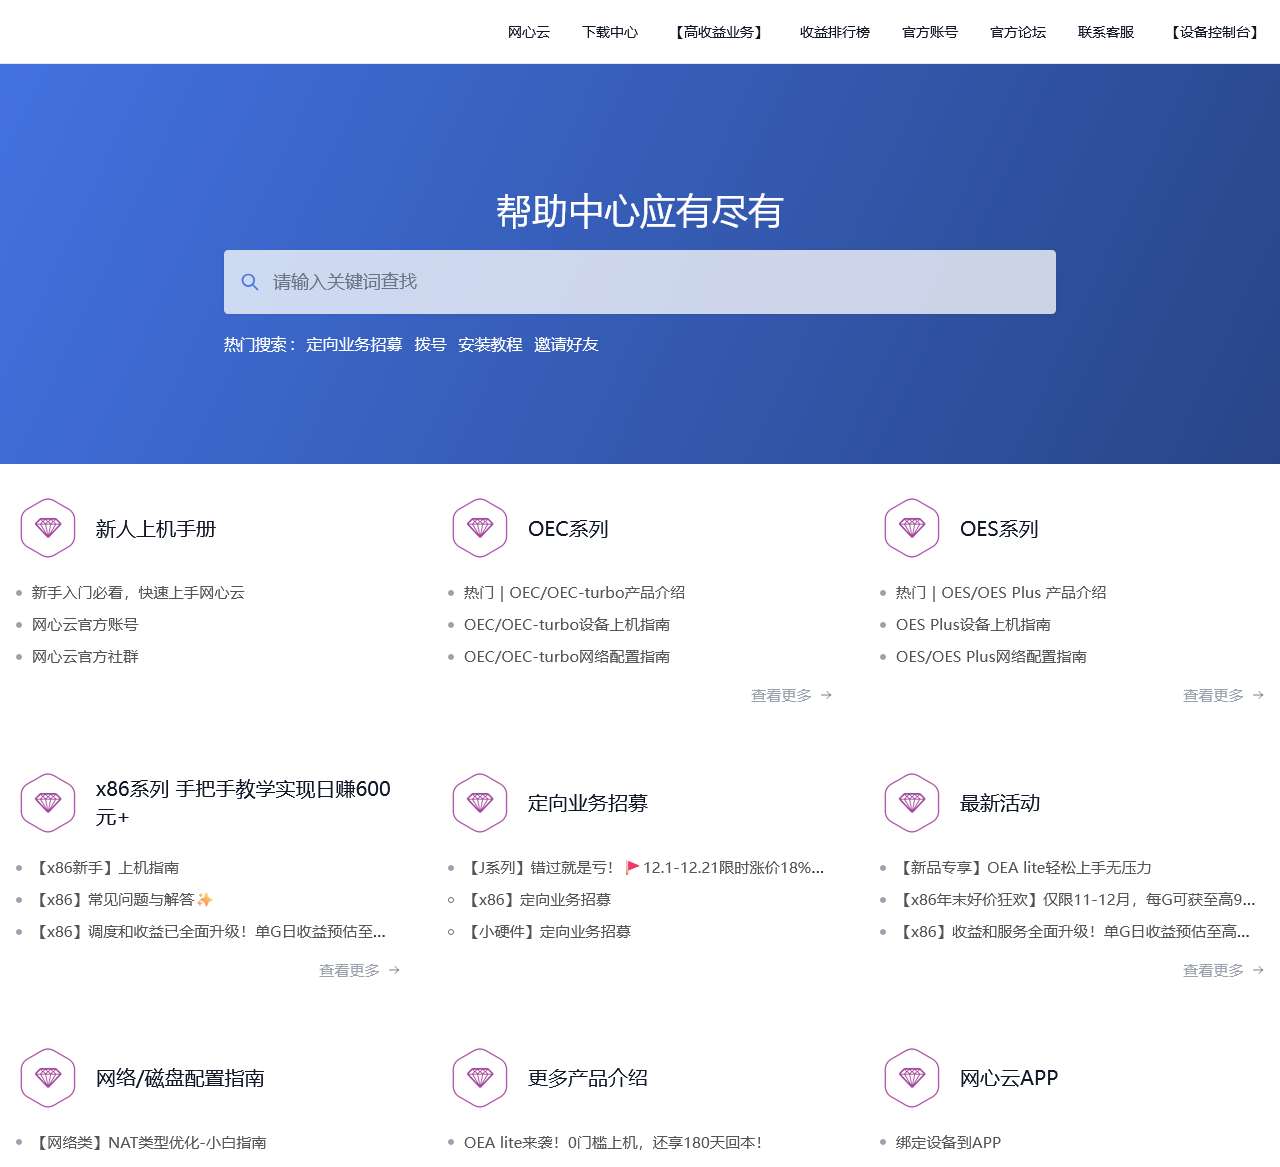Screen dimensions: 1280x1167
Task: Open 【小硬件】定向业务招募 article
Action: tap(547, 932)
